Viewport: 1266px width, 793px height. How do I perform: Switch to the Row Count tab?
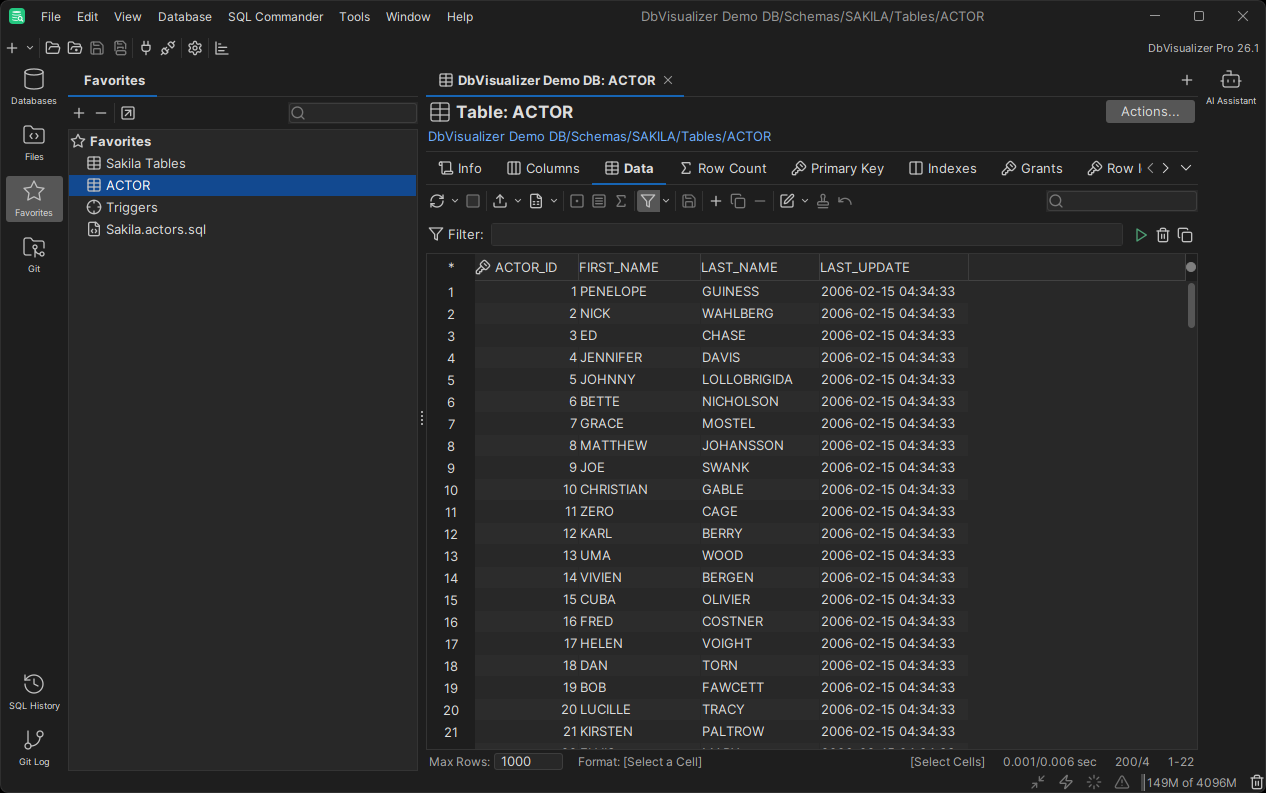723,168
